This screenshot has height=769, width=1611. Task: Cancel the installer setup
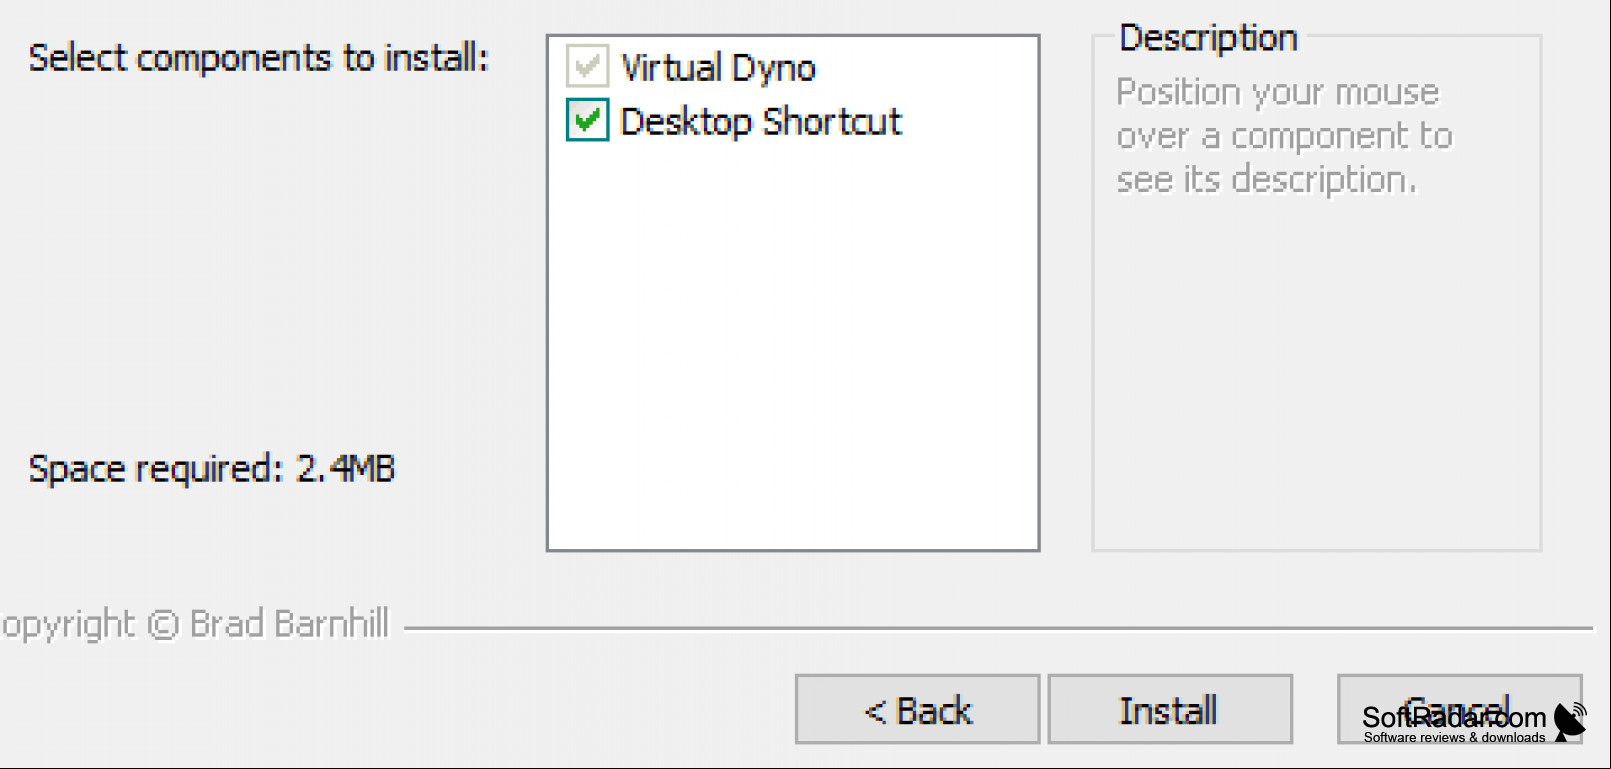[1459, 709]
